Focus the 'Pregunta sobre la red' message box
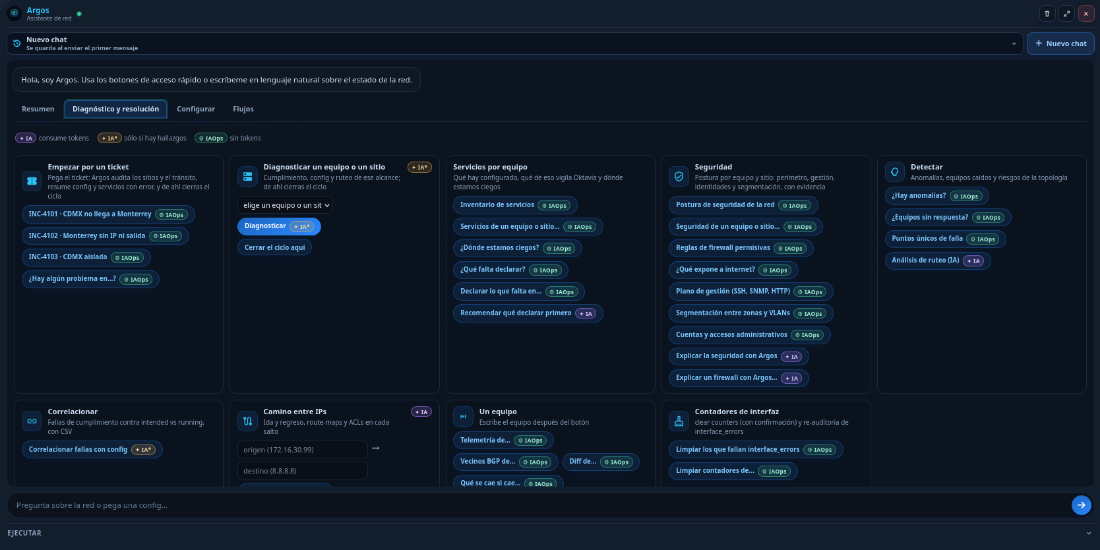 539,505
